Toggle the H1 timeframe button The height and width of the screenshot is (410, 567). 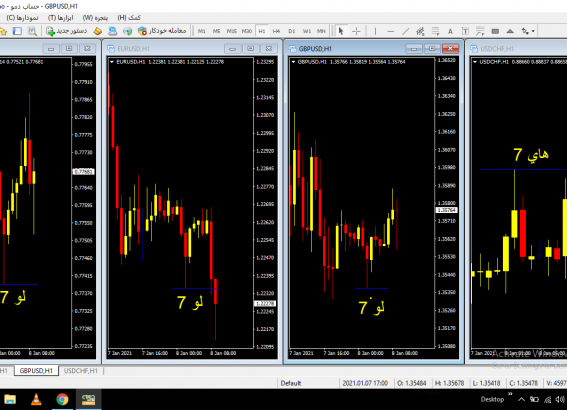[x=262, y=31]
